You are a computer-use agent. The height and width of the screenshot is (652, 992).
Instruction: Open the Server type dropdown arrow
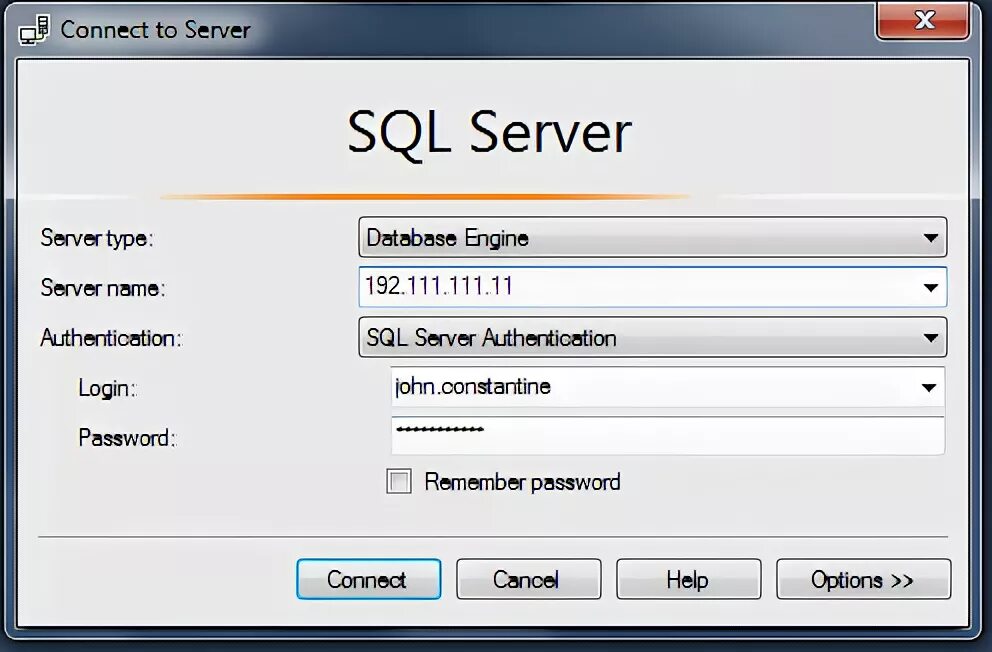point(930,238)
